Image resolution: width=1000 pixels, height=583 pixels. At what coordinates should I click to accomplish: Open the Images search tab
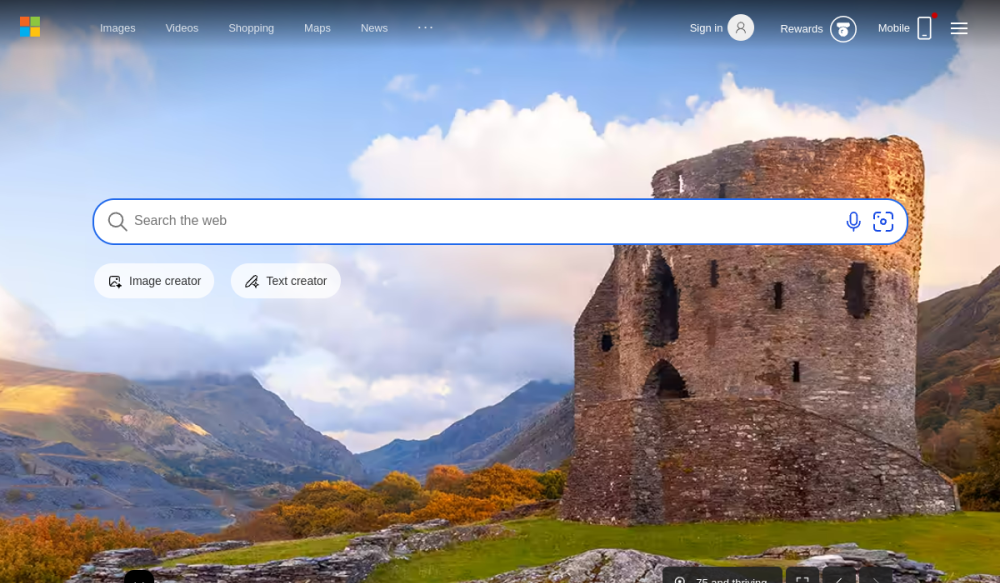click(117, 28)
